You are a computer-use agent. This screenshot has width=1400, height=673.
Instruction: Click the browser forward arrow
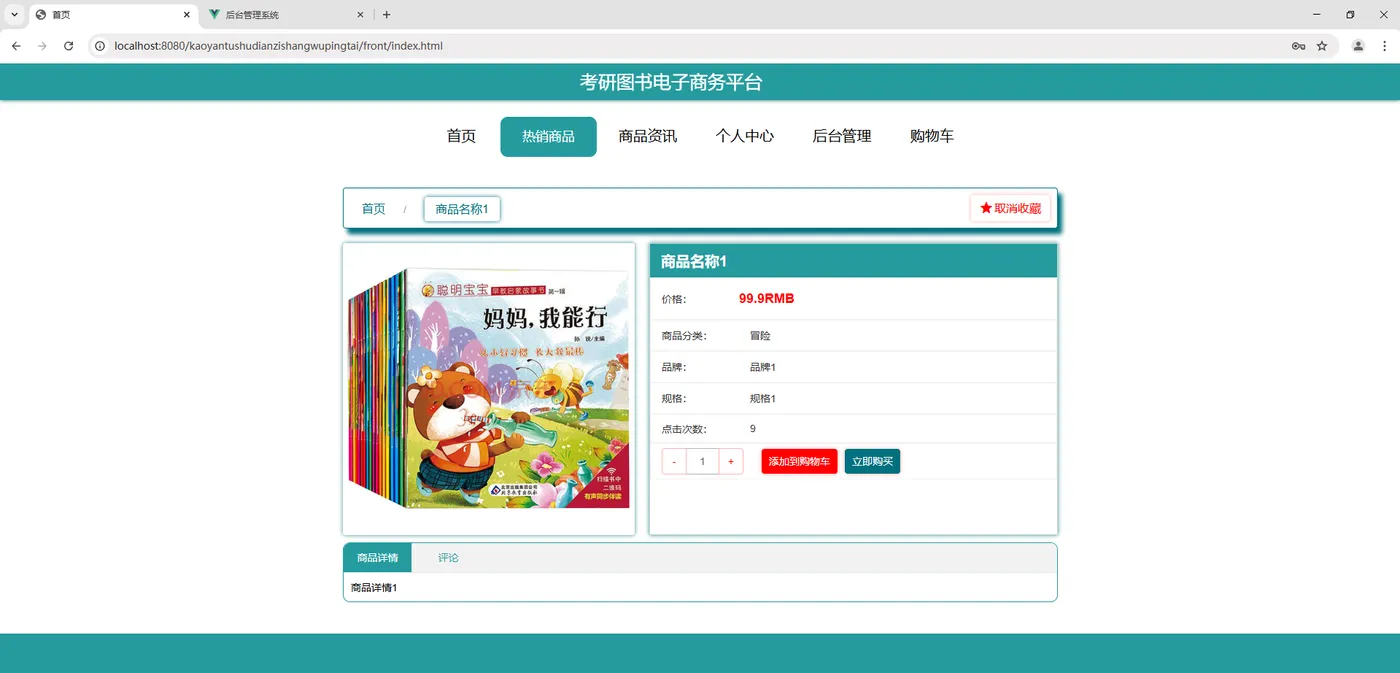[42, 46]
